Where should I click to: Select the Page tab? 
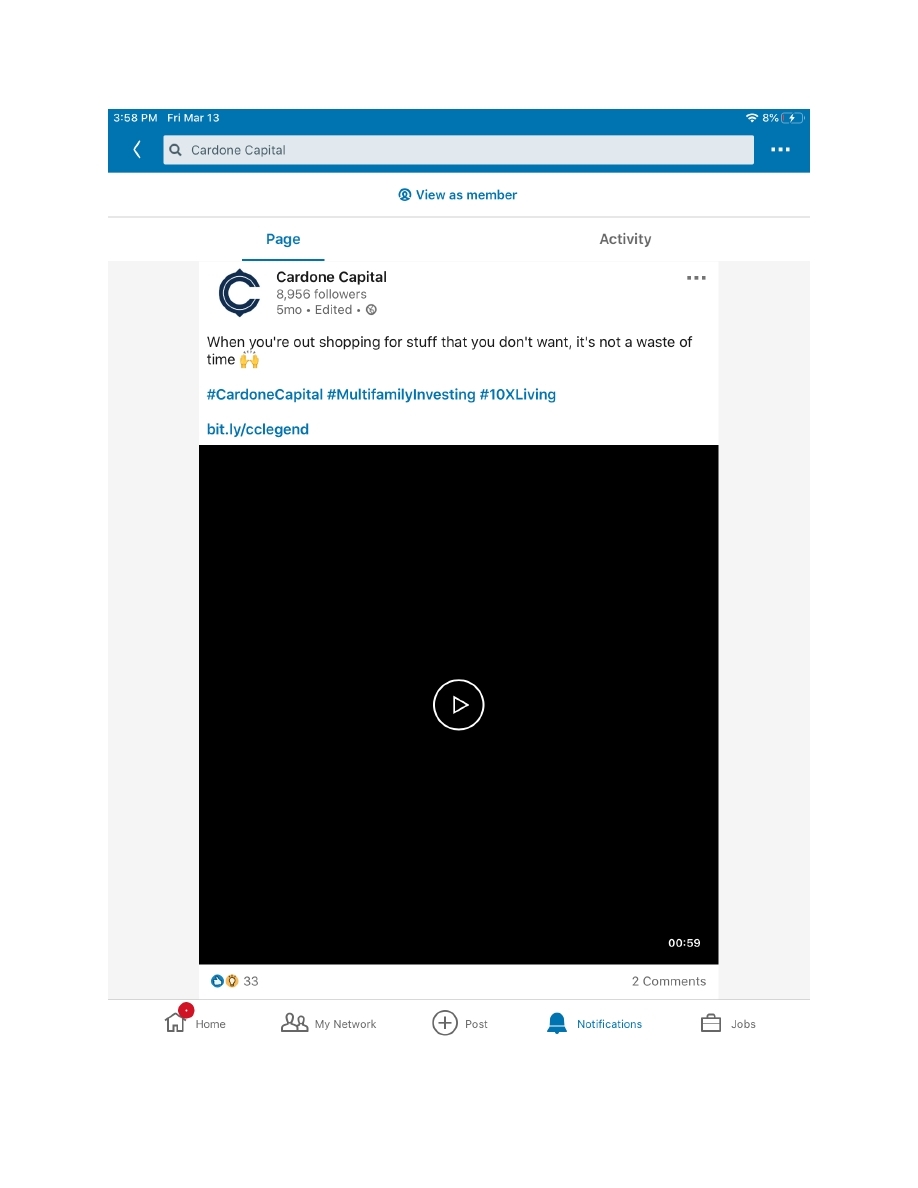pyautogui.click(x=283, y=239)
